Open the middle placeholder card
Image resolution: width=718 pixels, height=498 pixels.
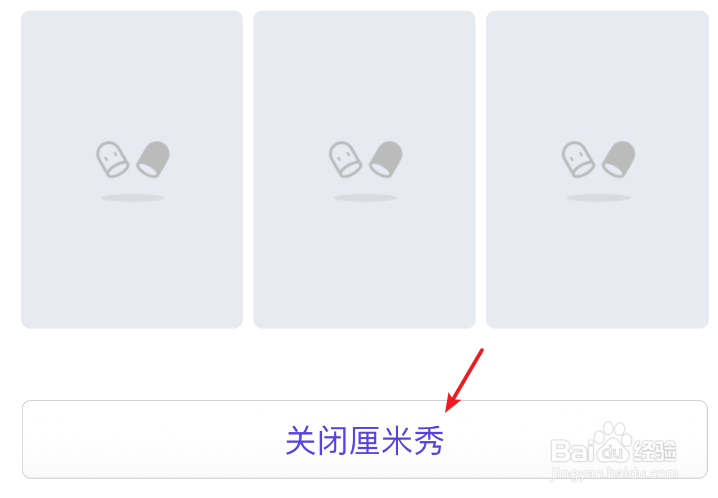click(x=364, y=169)
